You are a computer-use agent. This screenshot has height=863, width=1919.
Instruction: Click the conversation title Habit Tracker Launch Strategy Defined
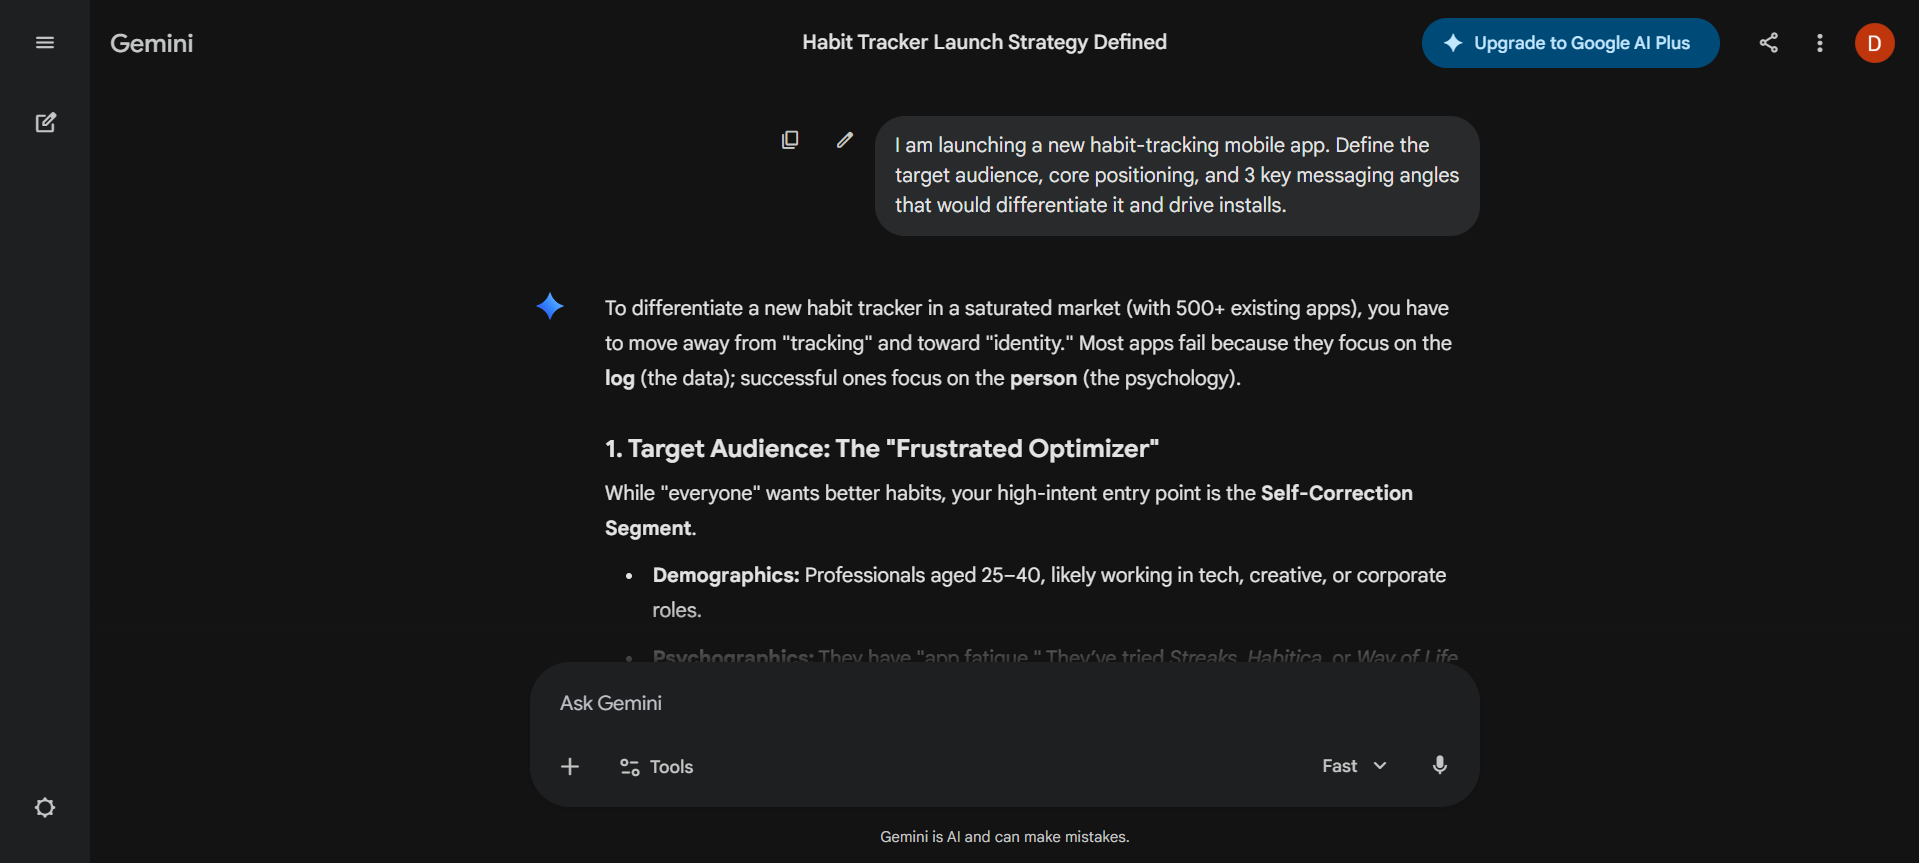pyautogui.click(x=984, y=42)
